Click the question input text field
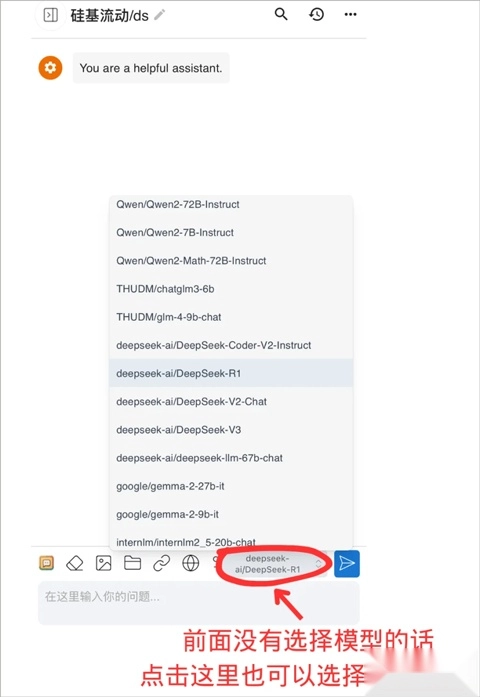 pyautogui.click(x=199, y=603)
